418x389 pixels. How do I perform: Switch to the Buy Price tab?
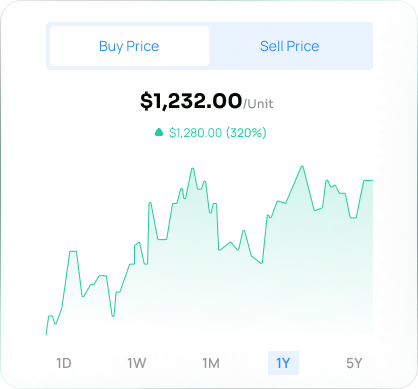(129, 46)
